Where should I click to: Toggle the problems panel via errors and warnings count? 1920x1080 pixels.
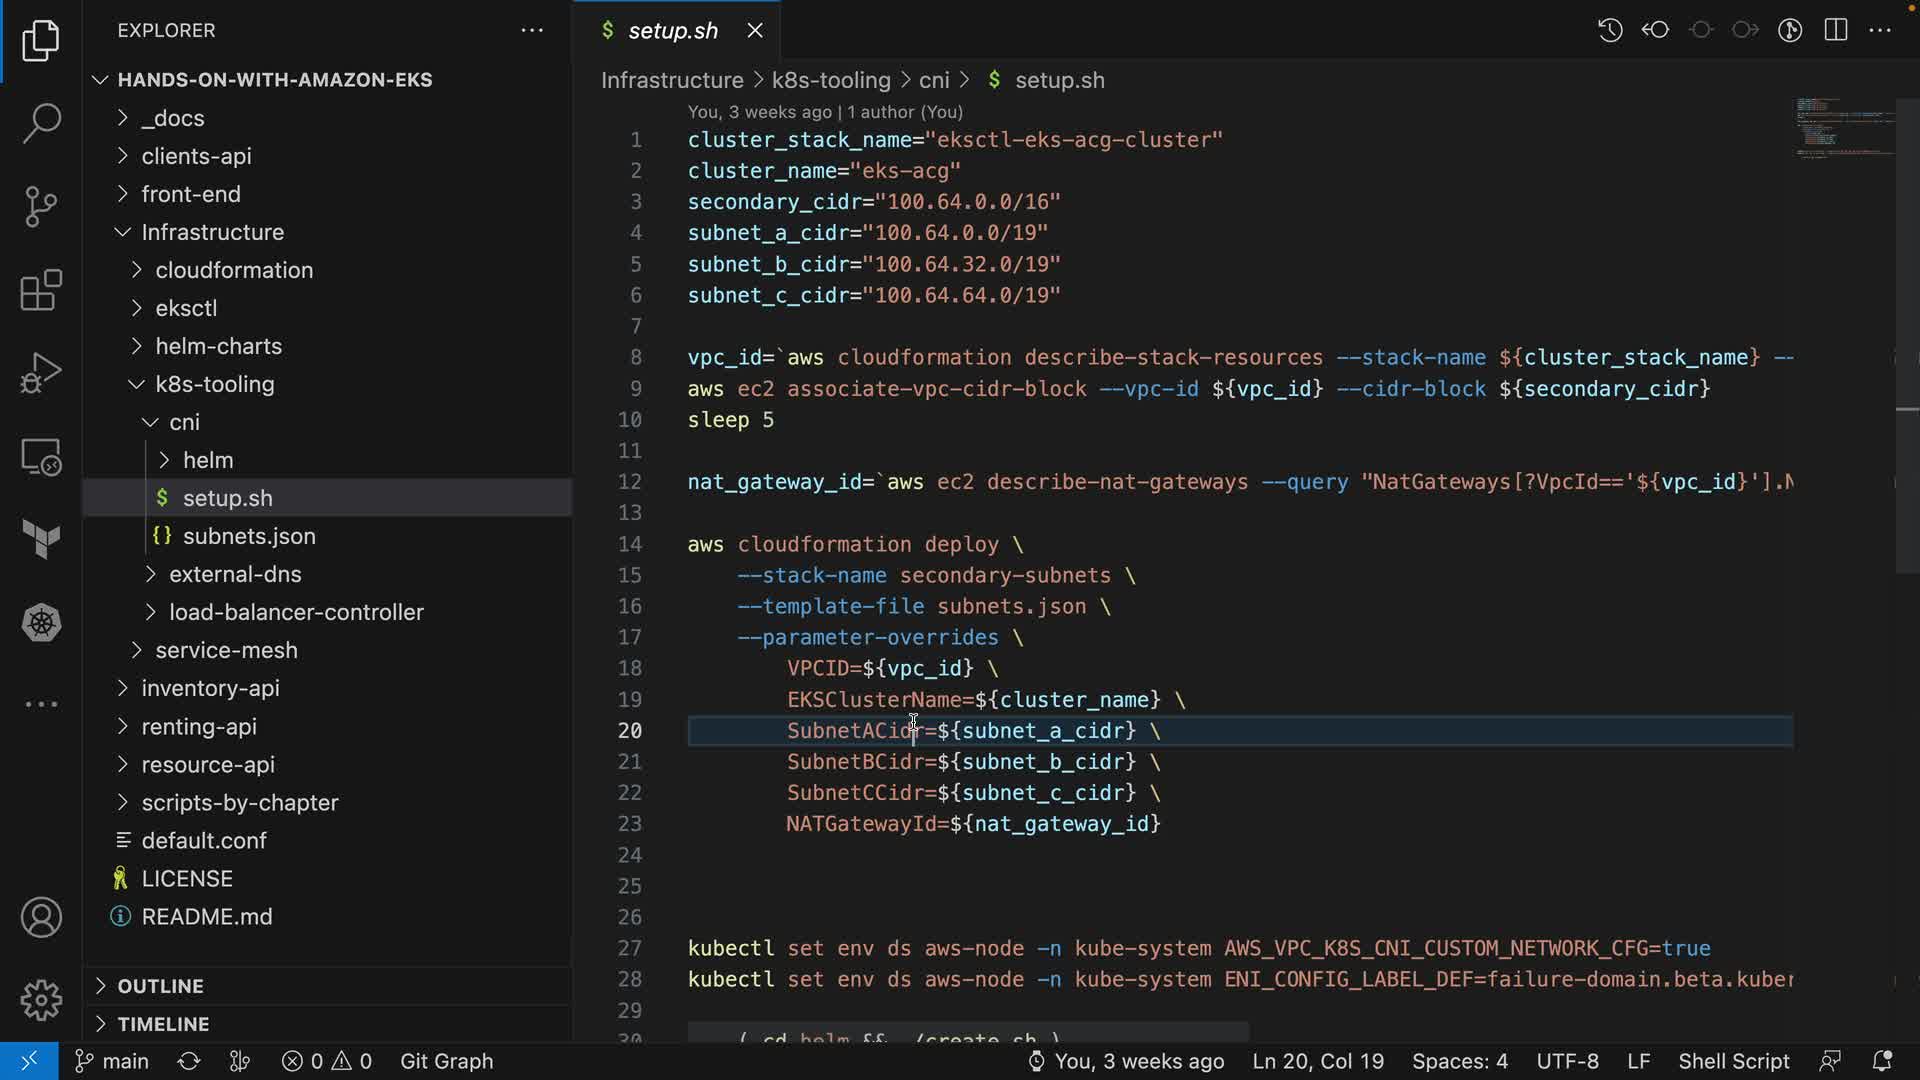coord(327,1061)
